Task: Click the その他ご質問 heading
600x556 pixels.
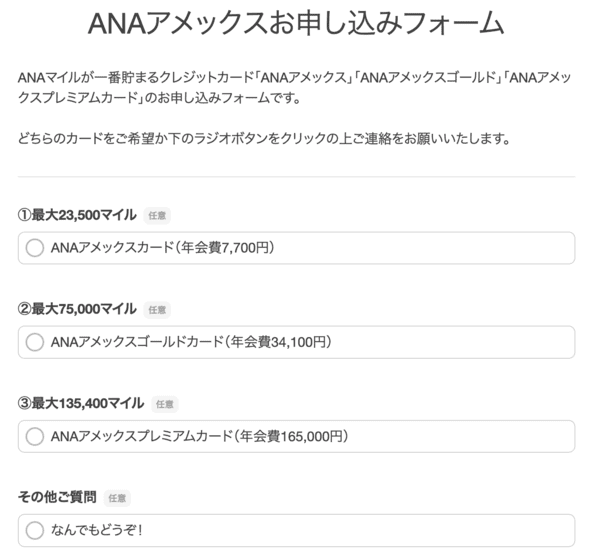Action: click(57, 497)
